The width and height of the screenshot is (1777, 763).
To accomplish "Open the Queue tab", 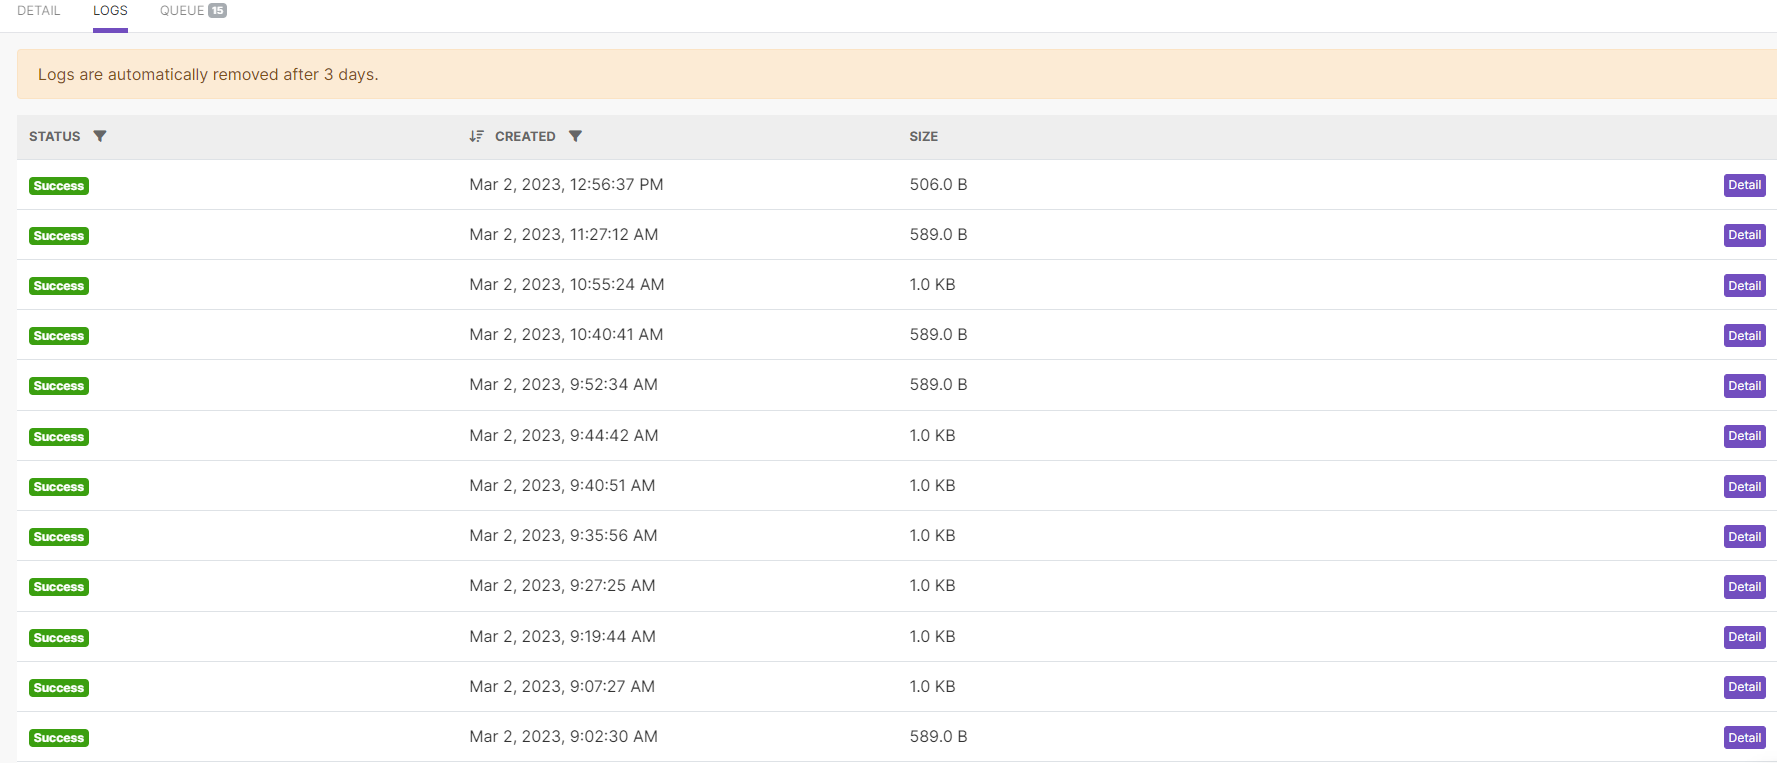I will click(182, 11).
